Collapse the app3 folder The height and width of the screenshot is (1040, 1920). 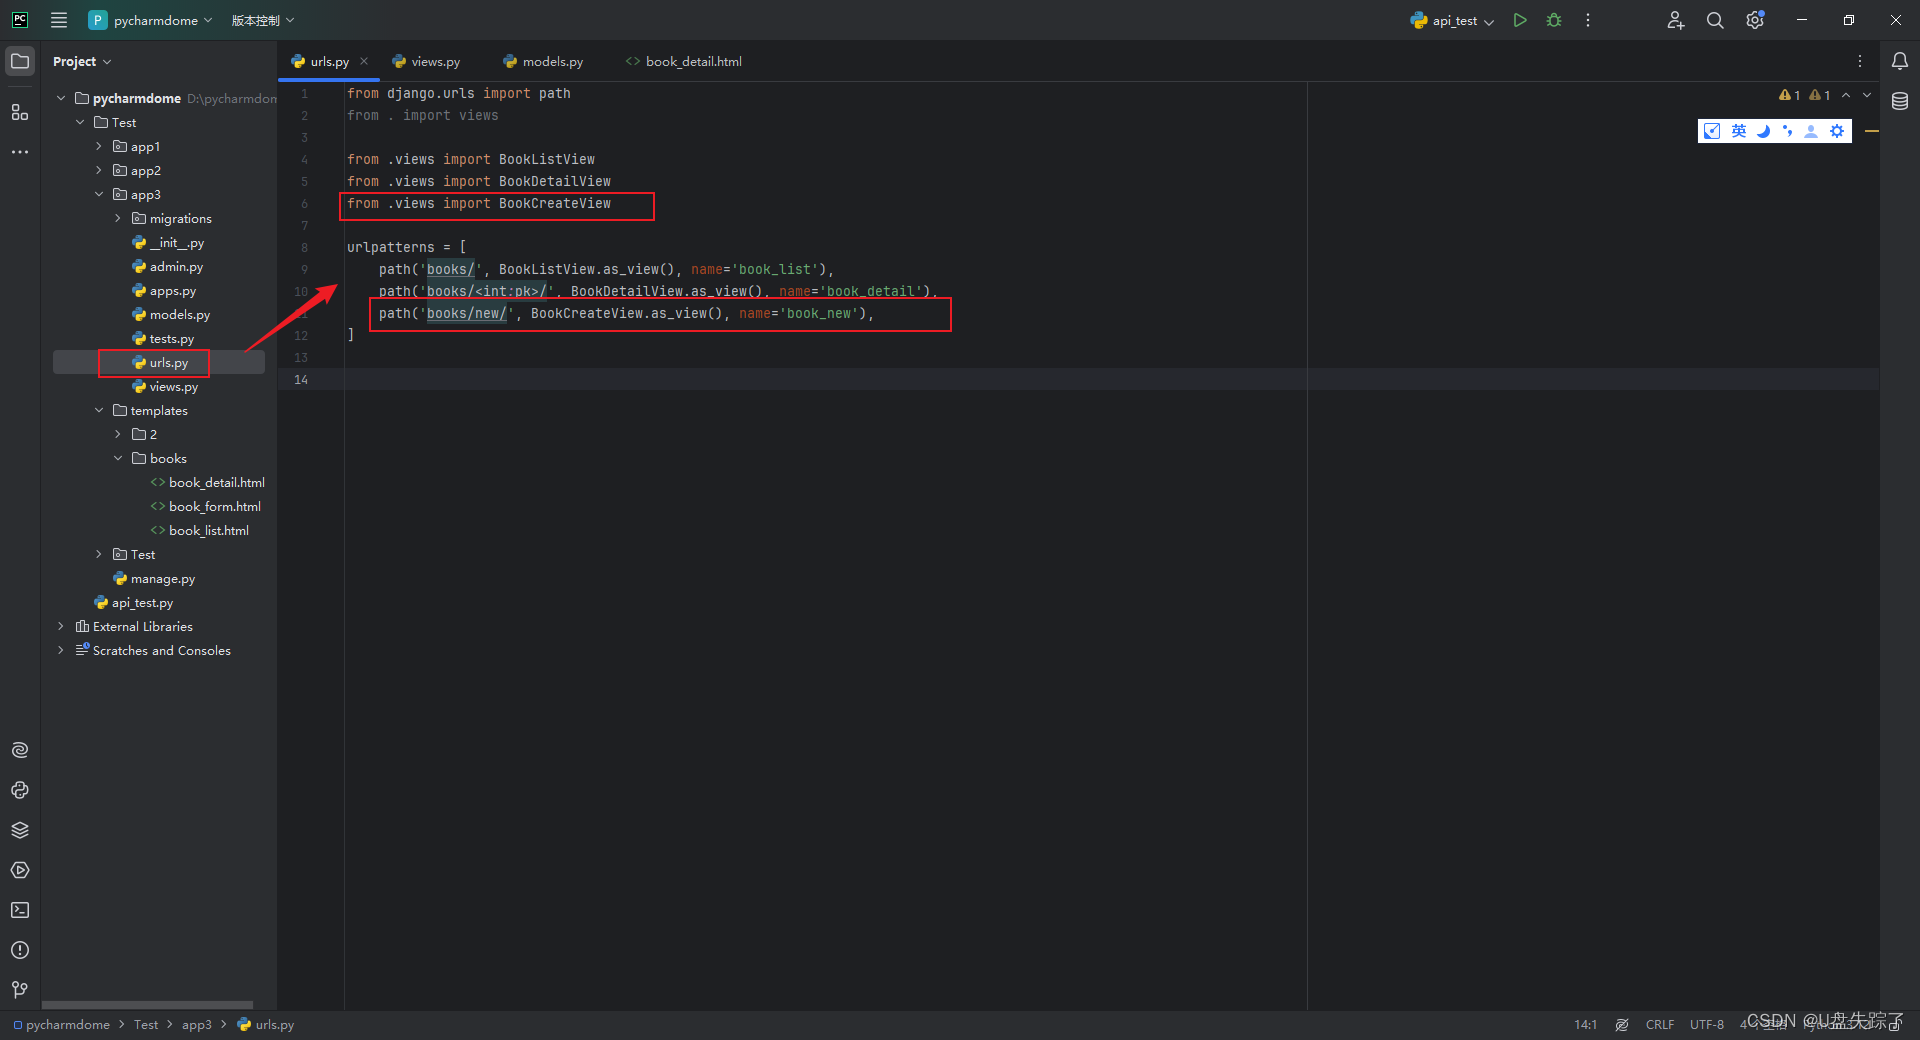click(98, 194)
